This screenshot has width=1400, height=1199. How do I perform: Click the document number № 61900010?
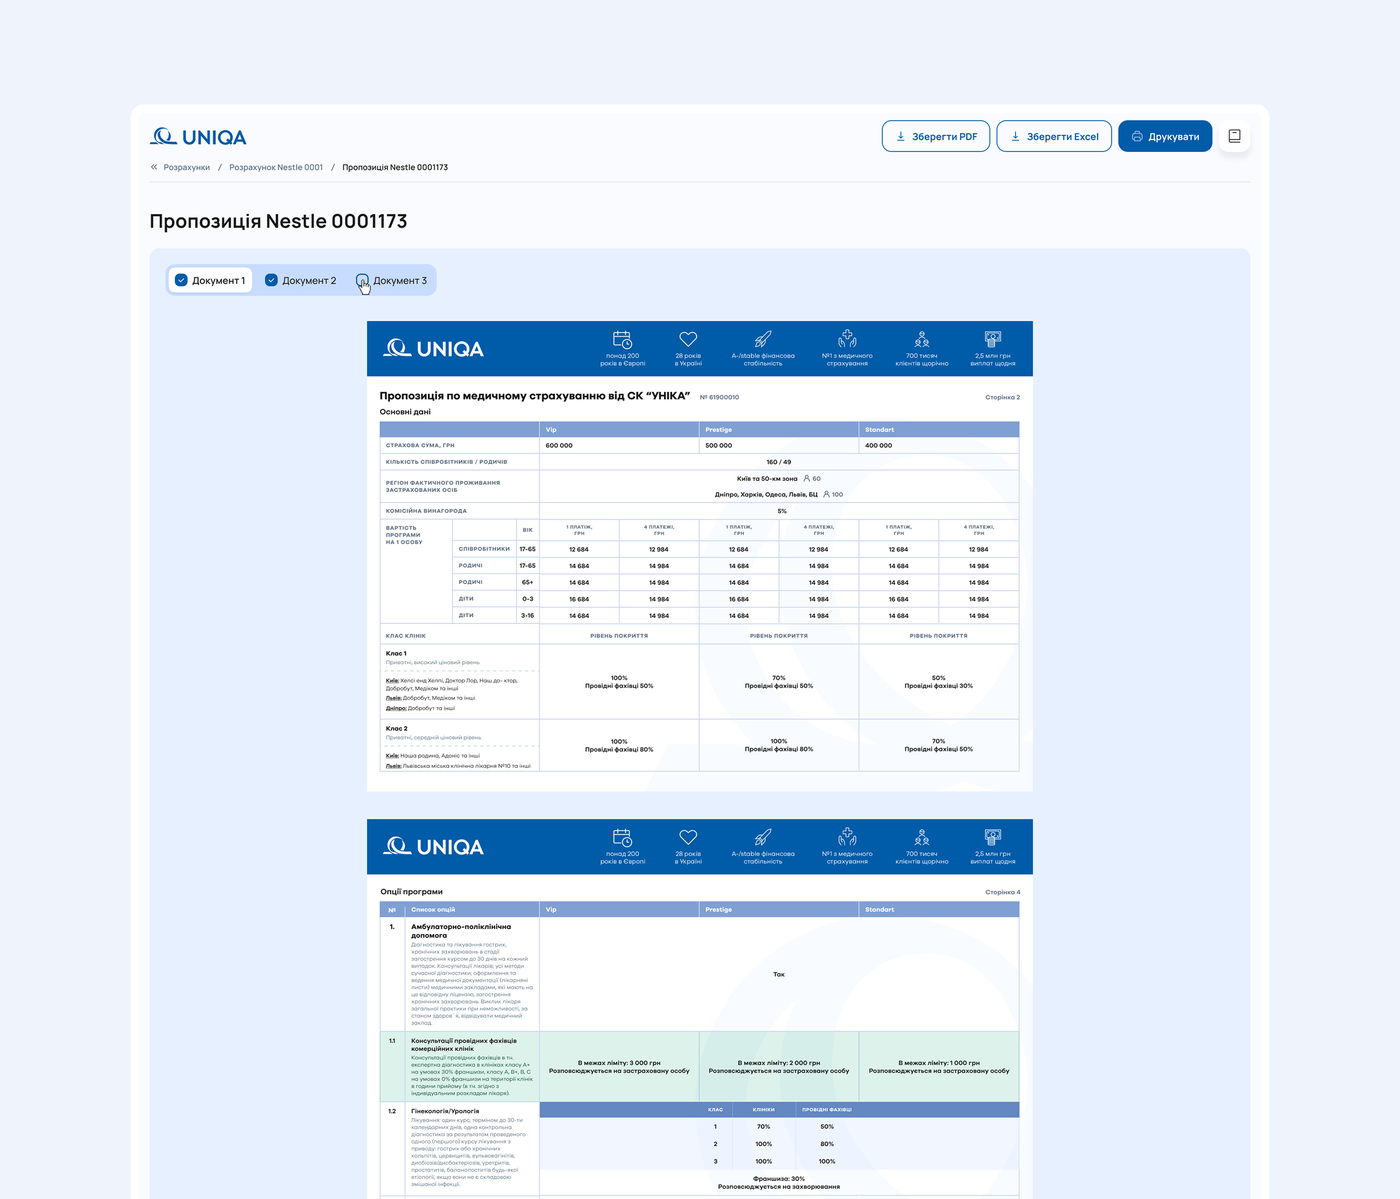coord(720,397)
